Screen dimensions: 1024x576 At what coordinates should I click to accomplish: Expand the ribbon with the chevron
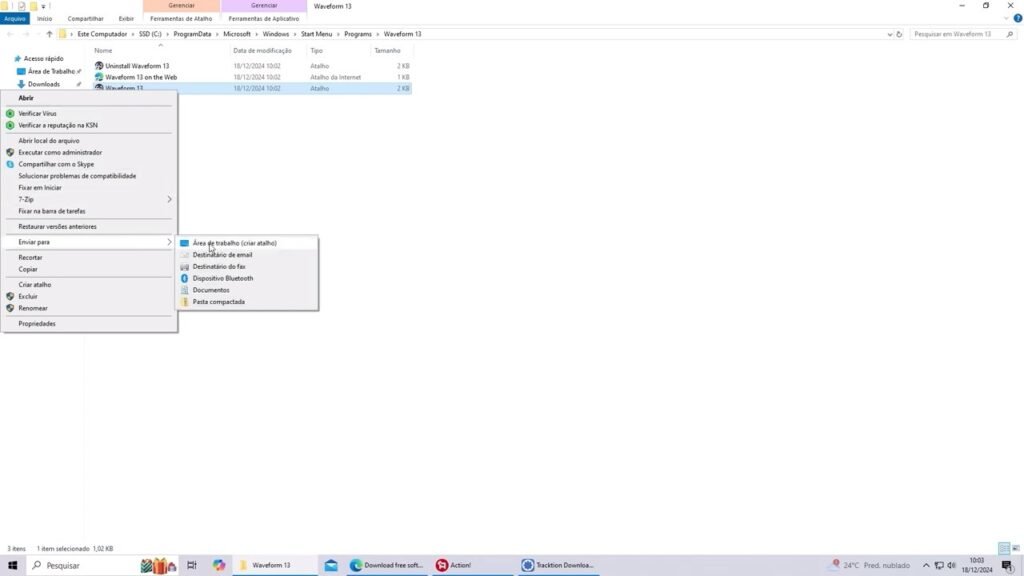[x=1006, y=18]
